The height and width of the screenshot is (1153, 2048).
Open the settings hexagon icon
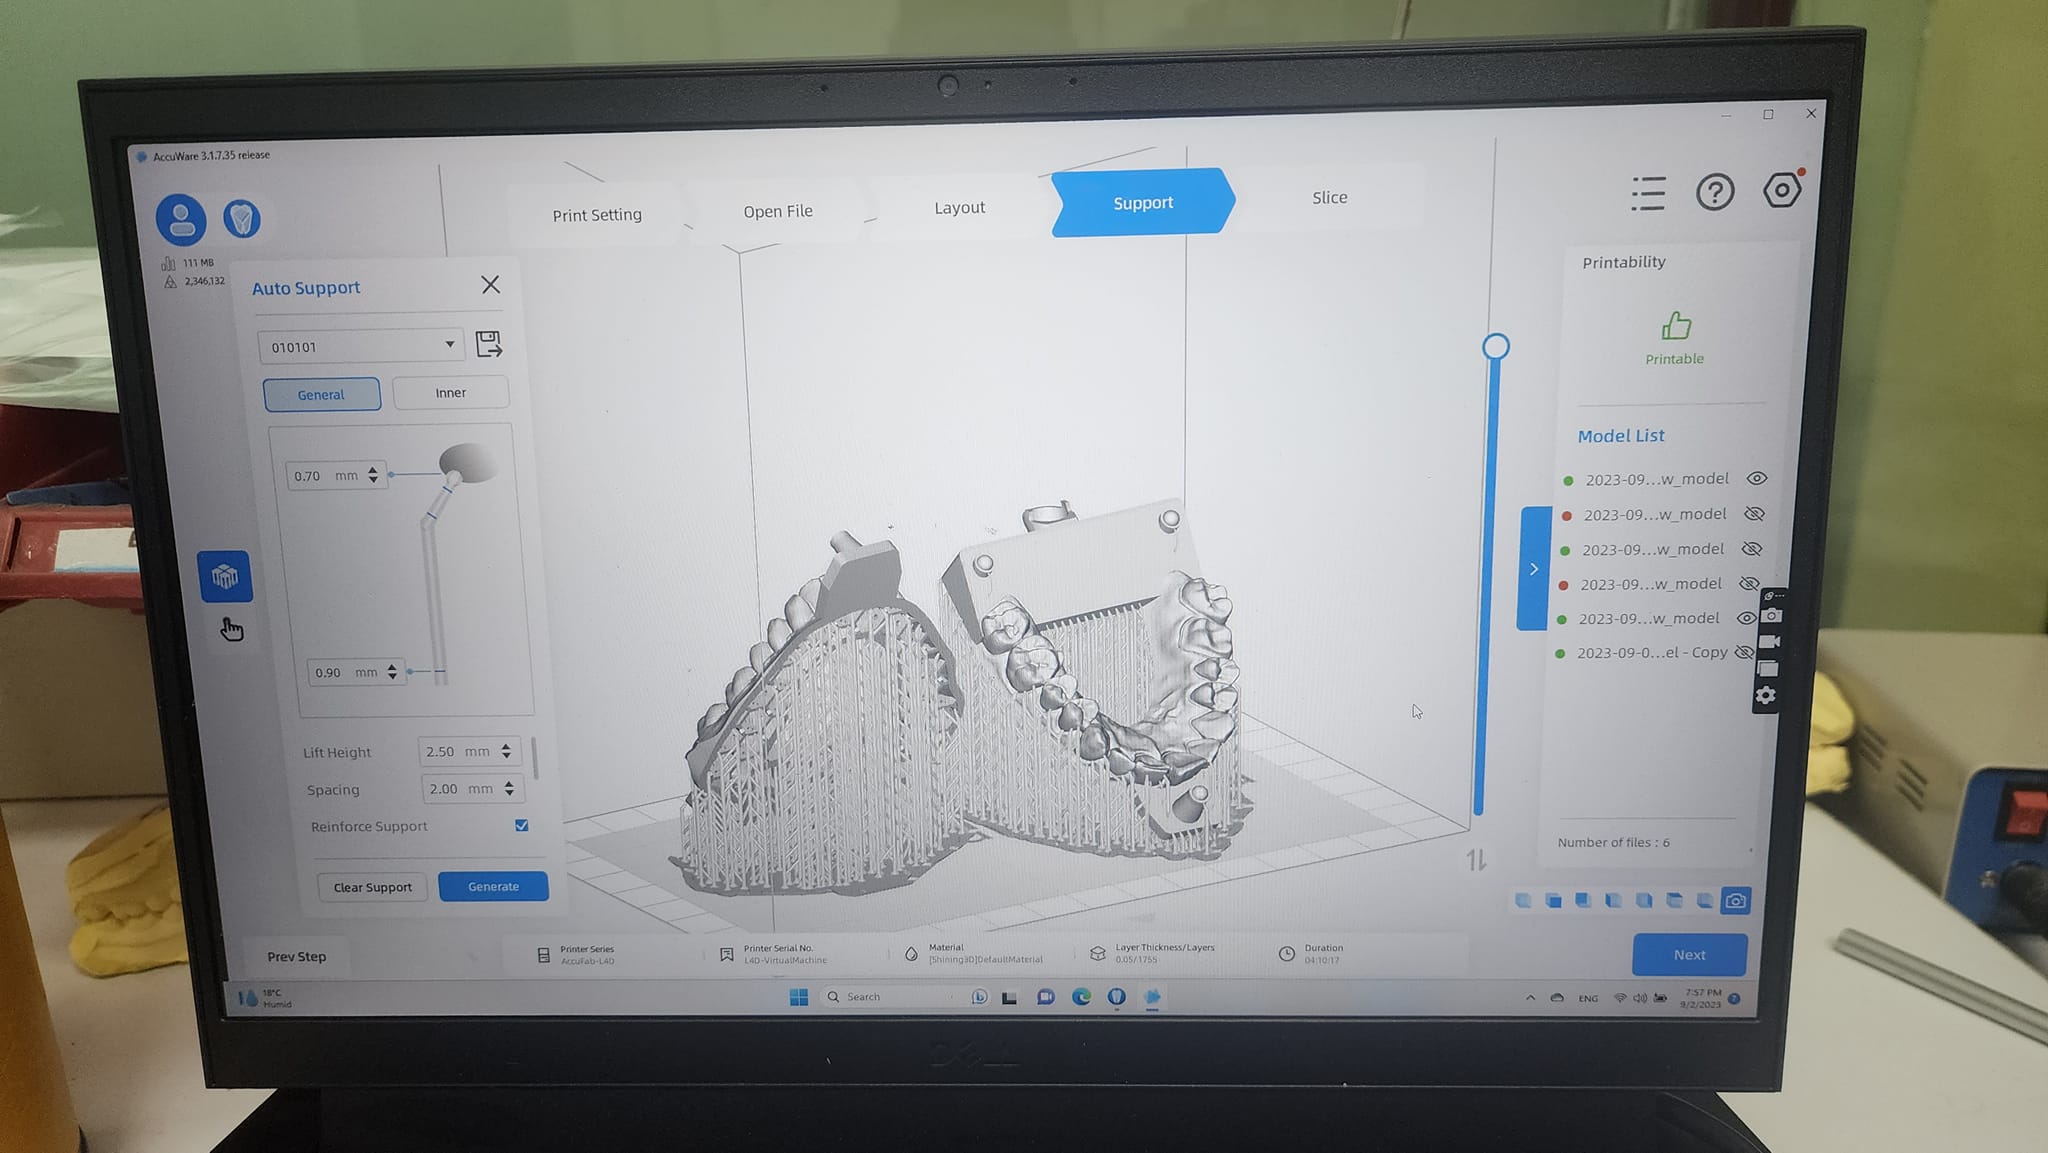click(x=1782, y=189)
